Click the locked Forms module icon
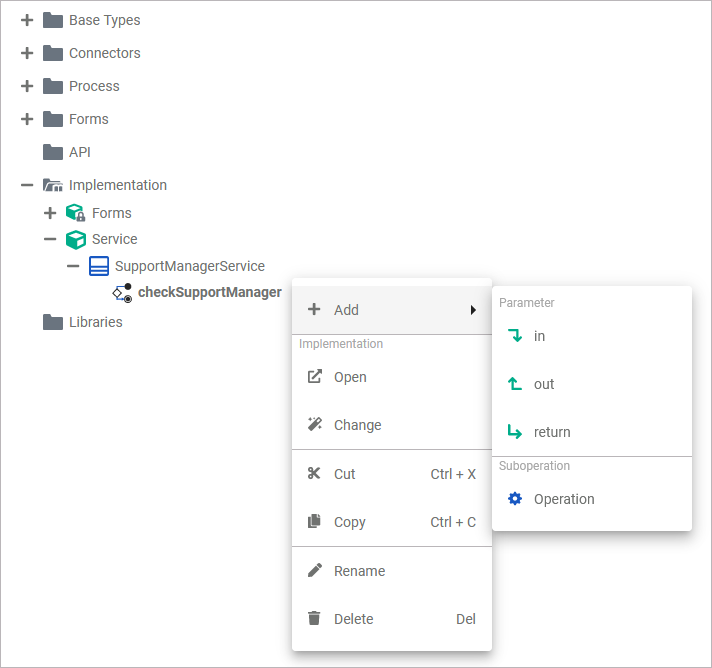This screenshot has height=668, width=712. (75, 213)
